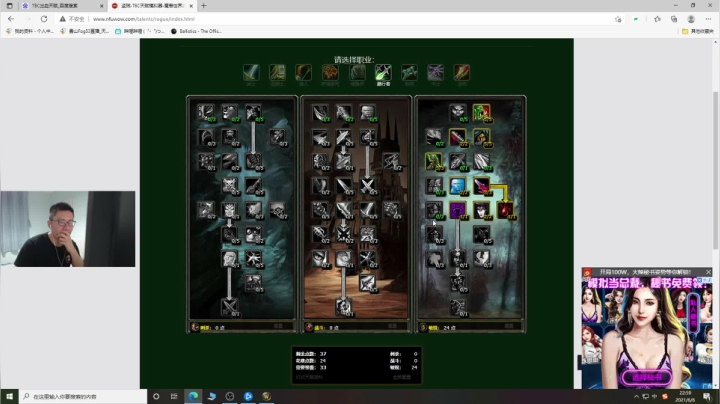
Task: Click Seal Fate talent icon
Action: point(229,235)
